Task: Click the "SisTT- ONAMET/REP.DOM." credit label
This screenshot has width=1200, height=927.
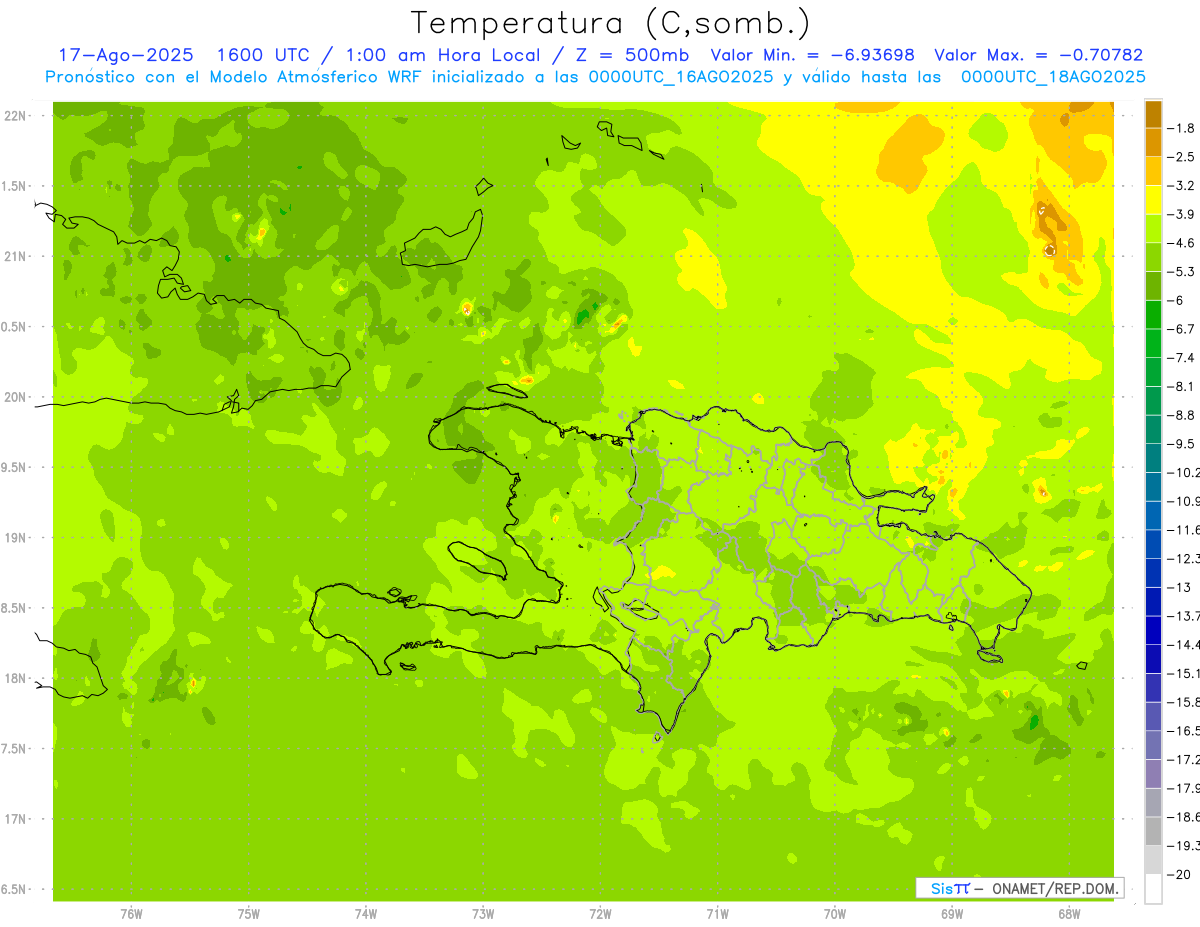Action: [x=1020, y=888]
